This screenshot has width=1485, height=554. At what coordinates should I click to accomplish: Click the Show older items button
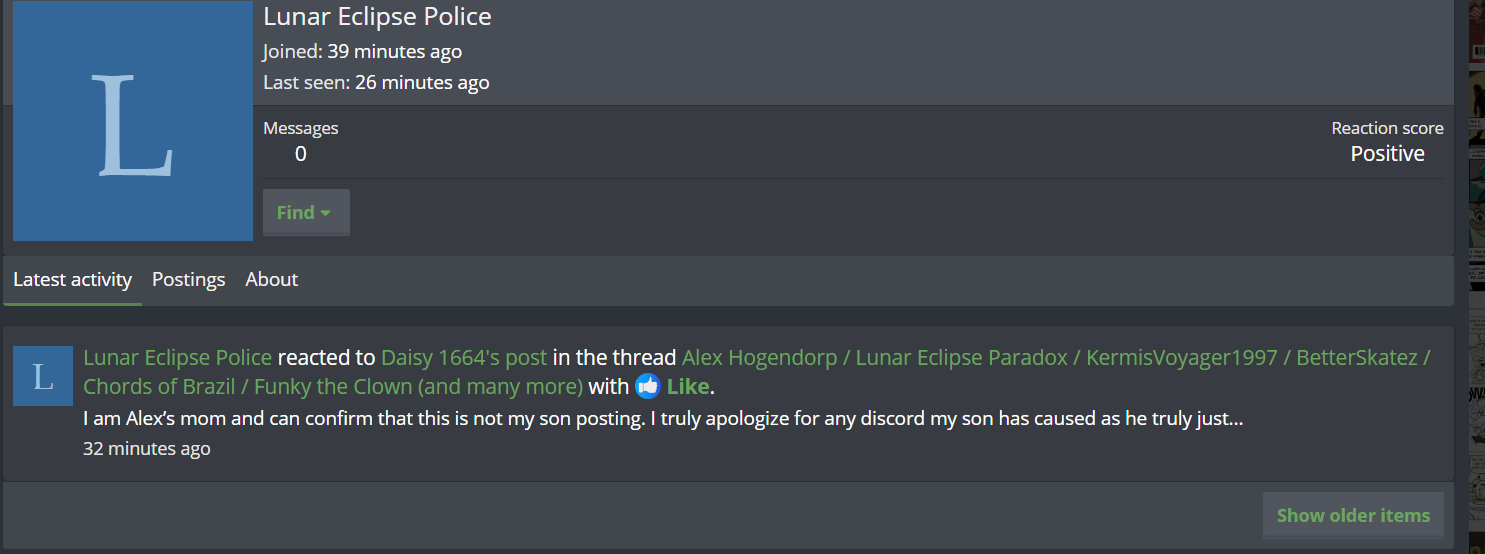[x=1353, y=516]
